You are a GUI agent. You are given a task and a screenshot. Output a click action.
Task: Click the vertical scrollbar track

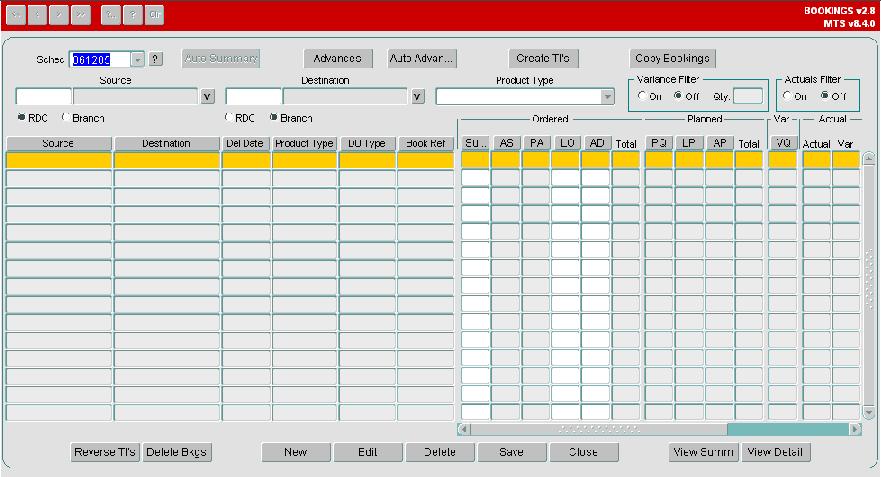(869, 285)
